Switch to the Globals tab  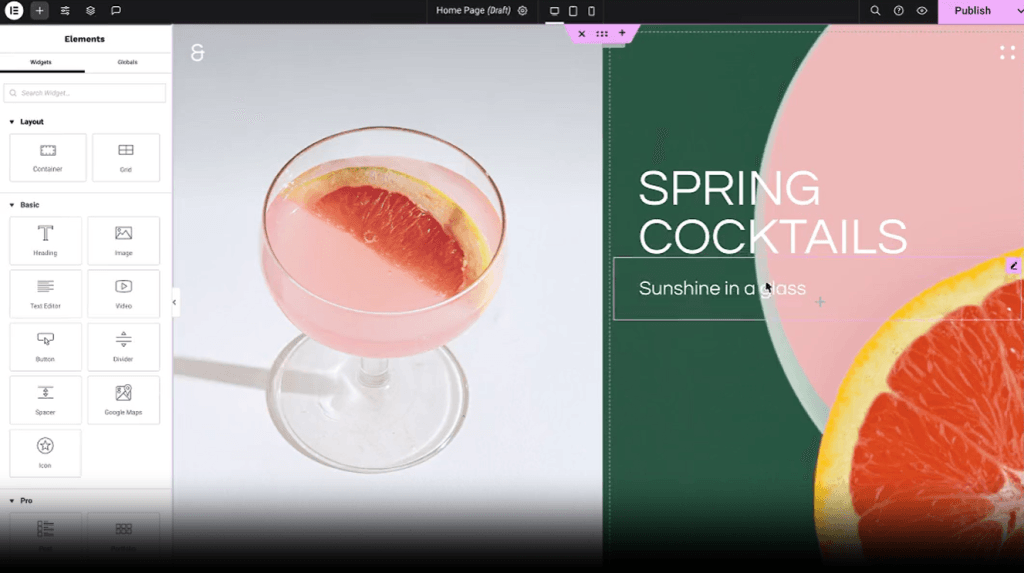coord(127,62)
